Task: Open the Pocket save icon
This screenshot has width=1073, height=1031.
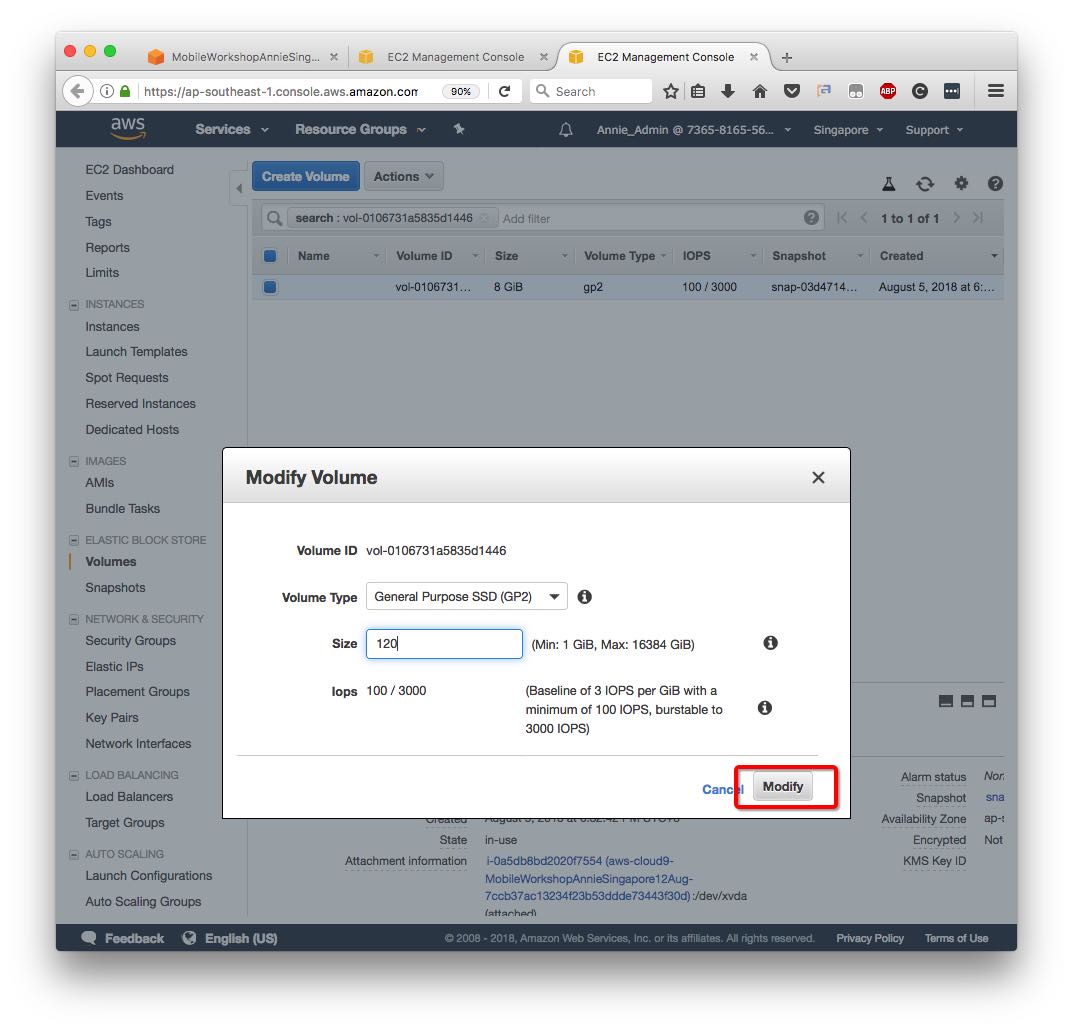Action: coord(792,91)
